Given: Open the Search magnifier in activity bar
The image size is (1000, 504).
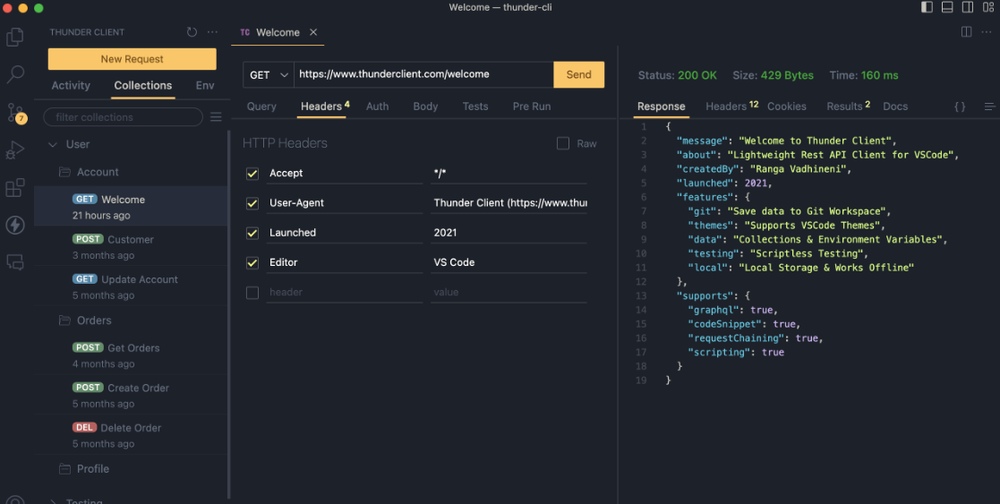Looking at the screenshot, I should click(15, 75).
